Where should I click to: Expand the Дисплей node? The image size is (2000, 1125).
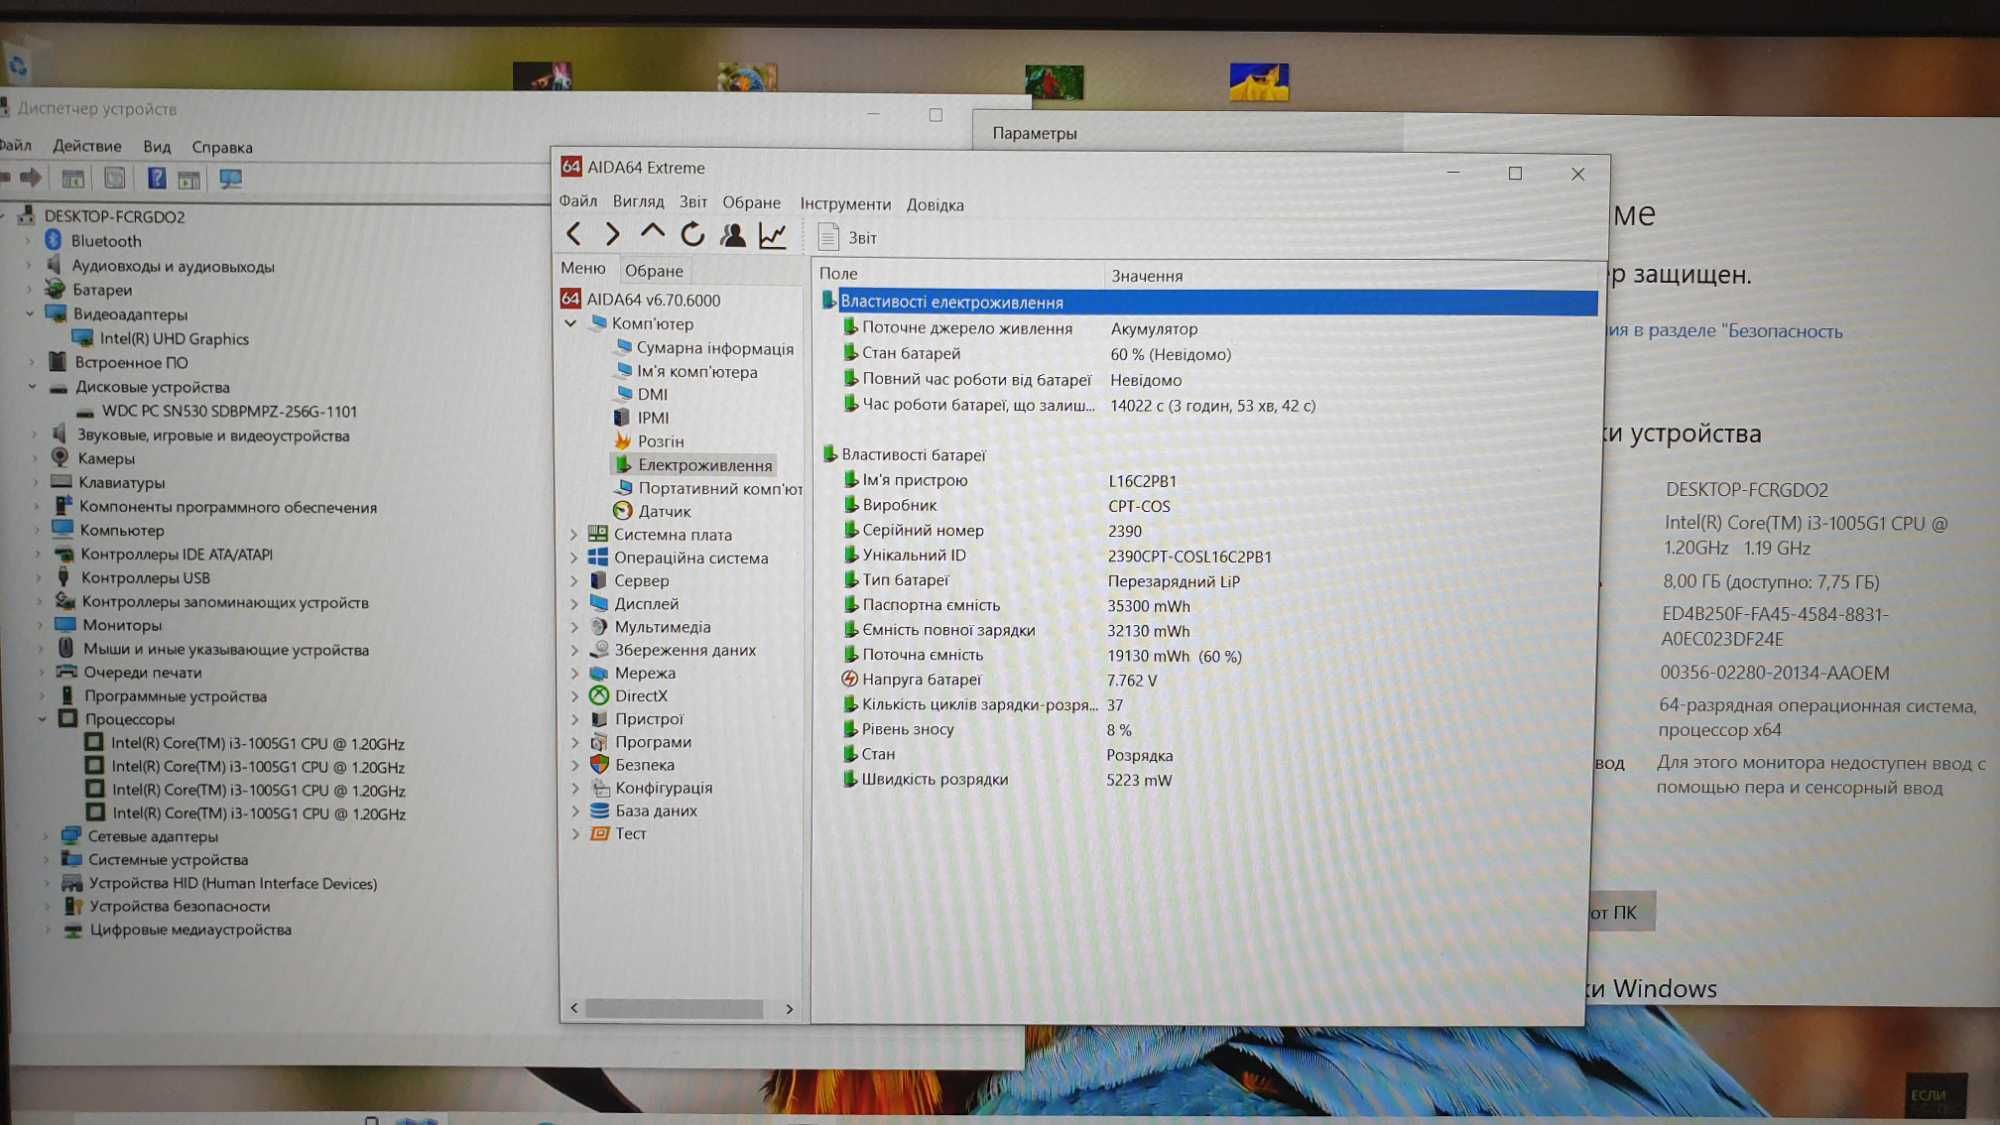pyautogui.click(x=574, y=604)
